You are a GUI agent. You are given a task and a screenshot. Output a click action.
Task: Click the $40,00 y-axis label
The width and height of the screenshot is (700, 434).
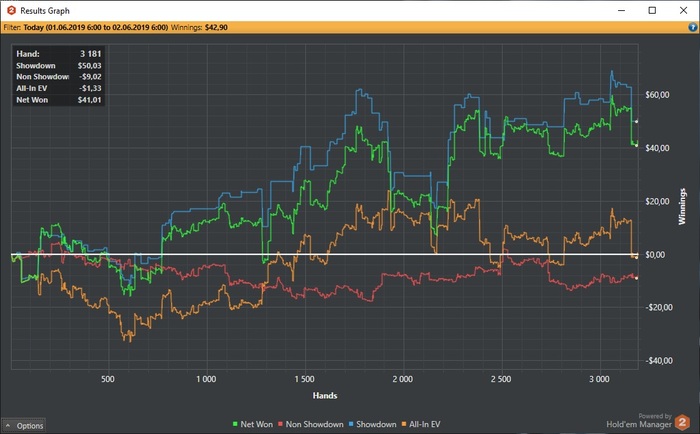[657, 148]
